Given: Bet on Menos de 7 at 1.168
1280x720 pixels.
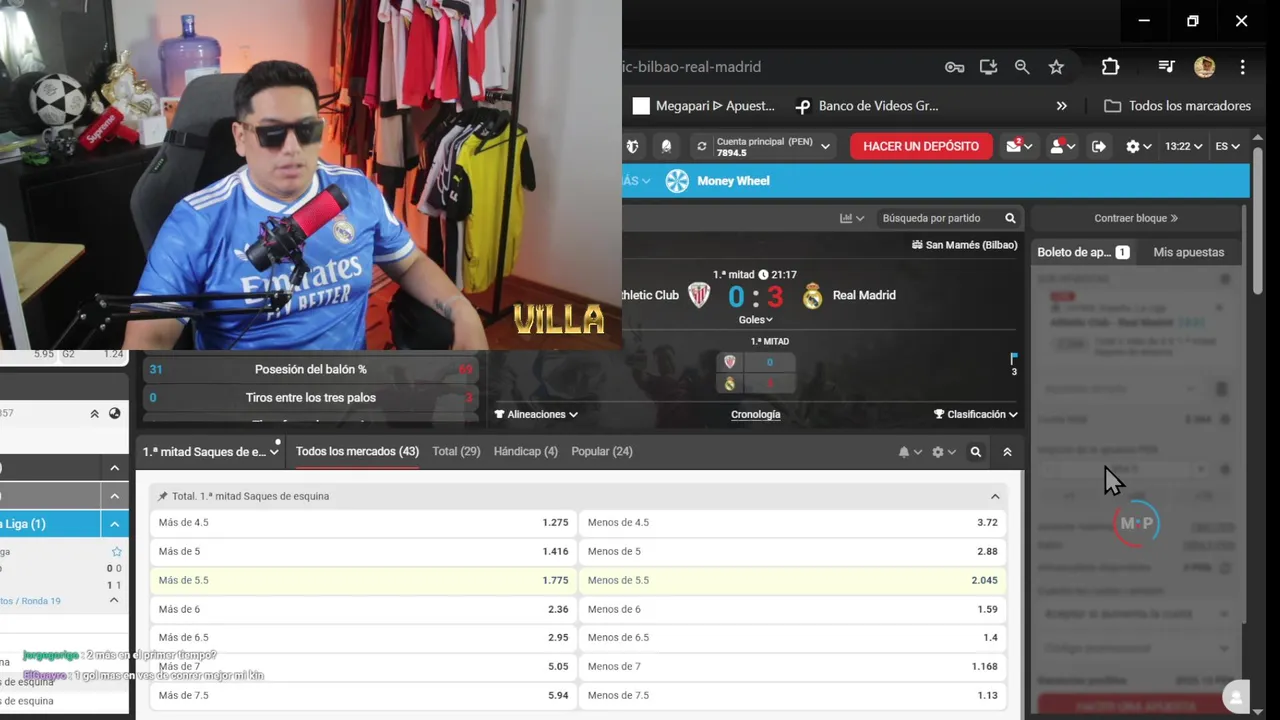Looking at the screenshot, I should click(x=793, y=666).
